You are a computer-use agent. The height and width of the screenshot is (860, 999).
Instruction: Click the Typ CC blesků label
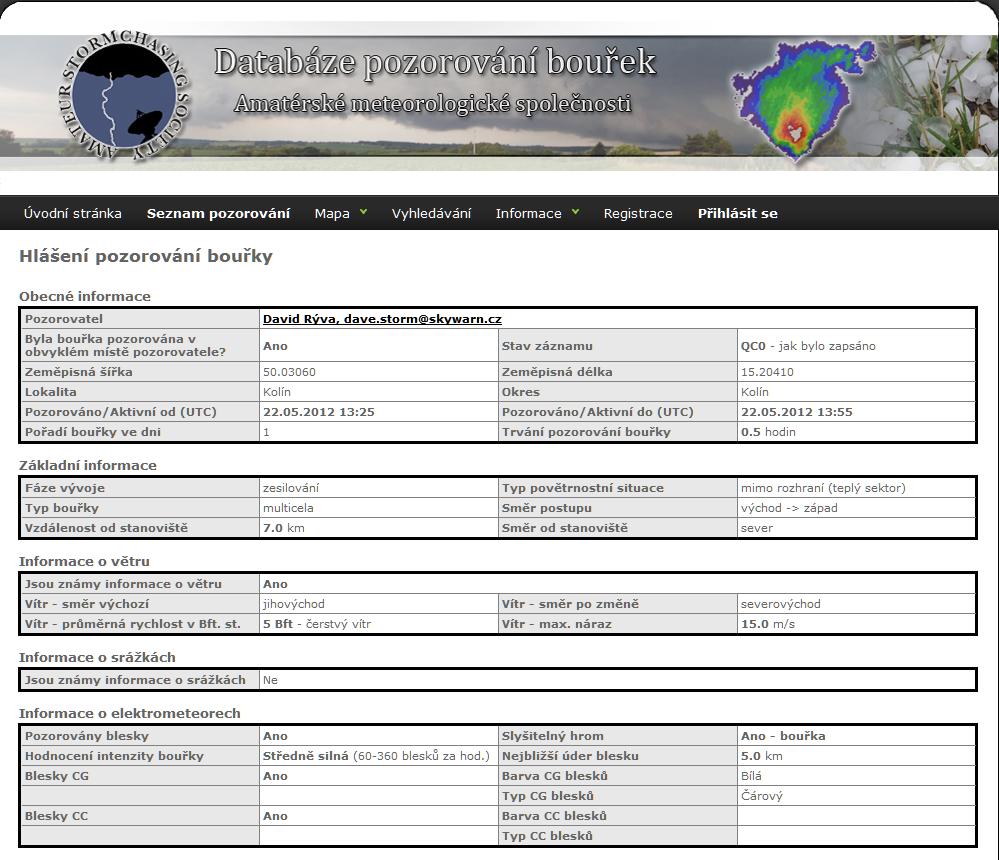pos(547,836)
